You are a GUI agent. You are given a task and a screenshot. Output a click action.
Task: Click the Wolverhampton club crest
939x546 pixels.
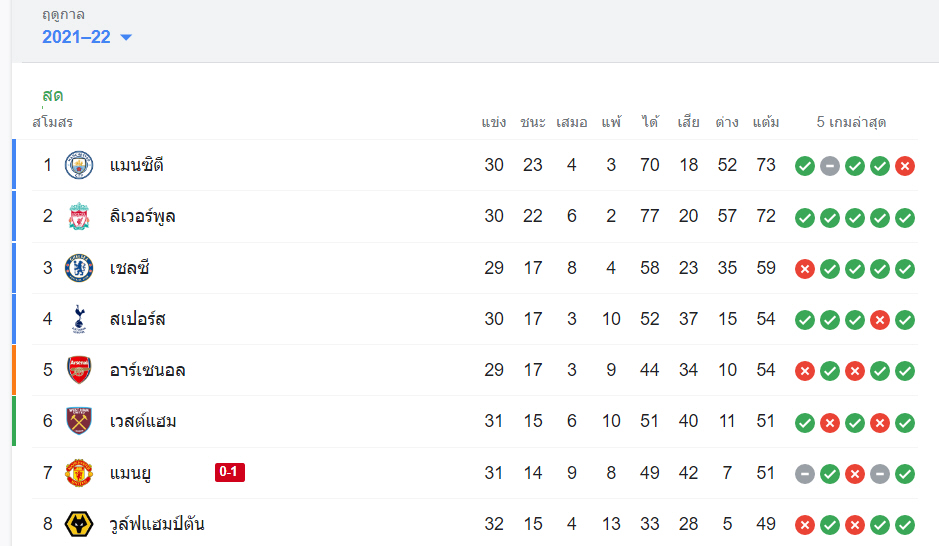[79, 524]
